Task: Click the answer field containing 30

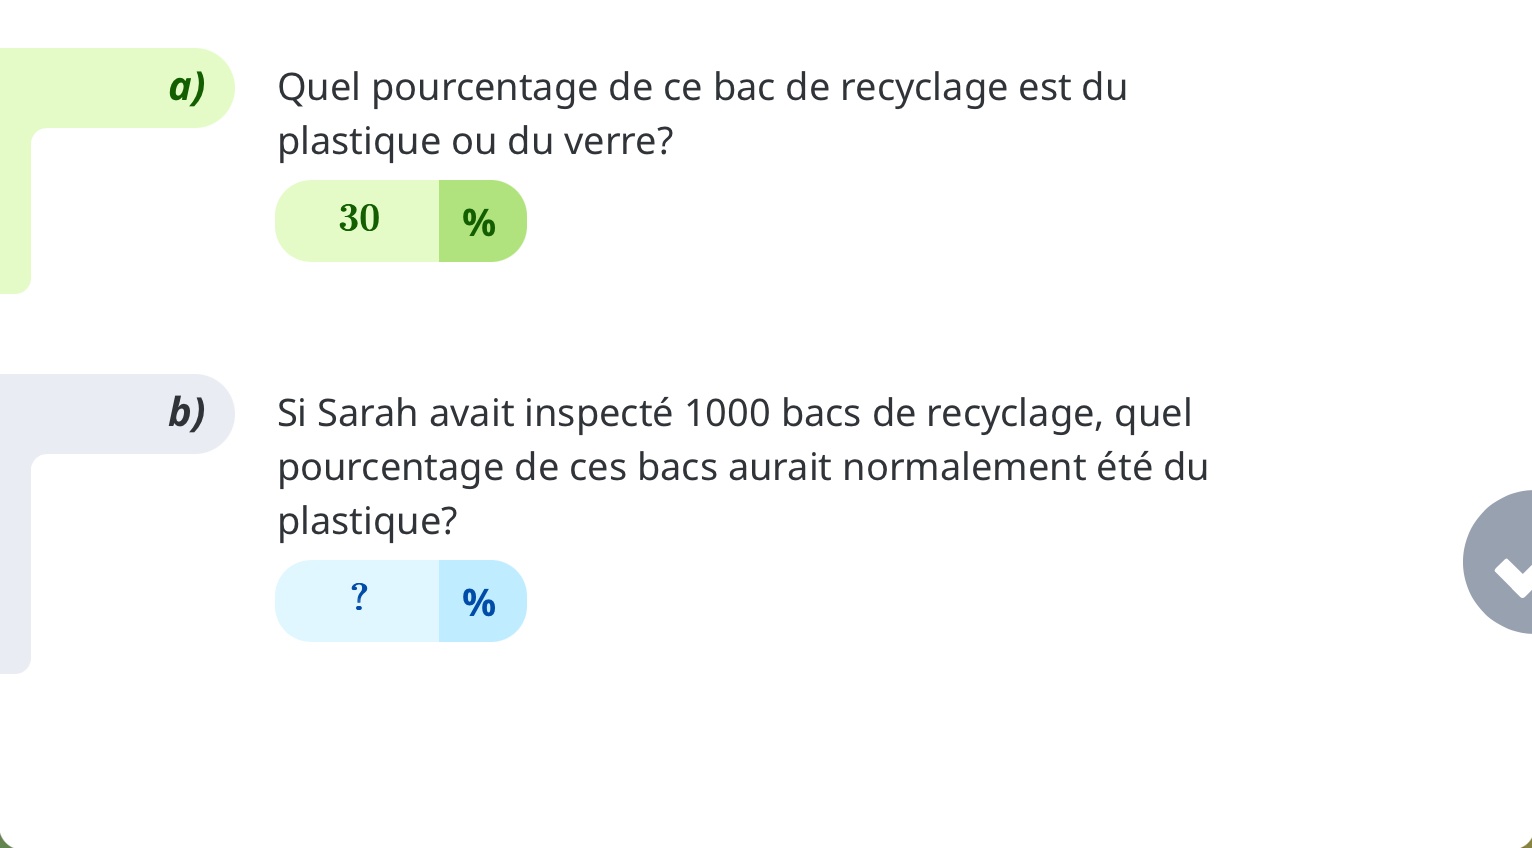Action: [358, 220]
